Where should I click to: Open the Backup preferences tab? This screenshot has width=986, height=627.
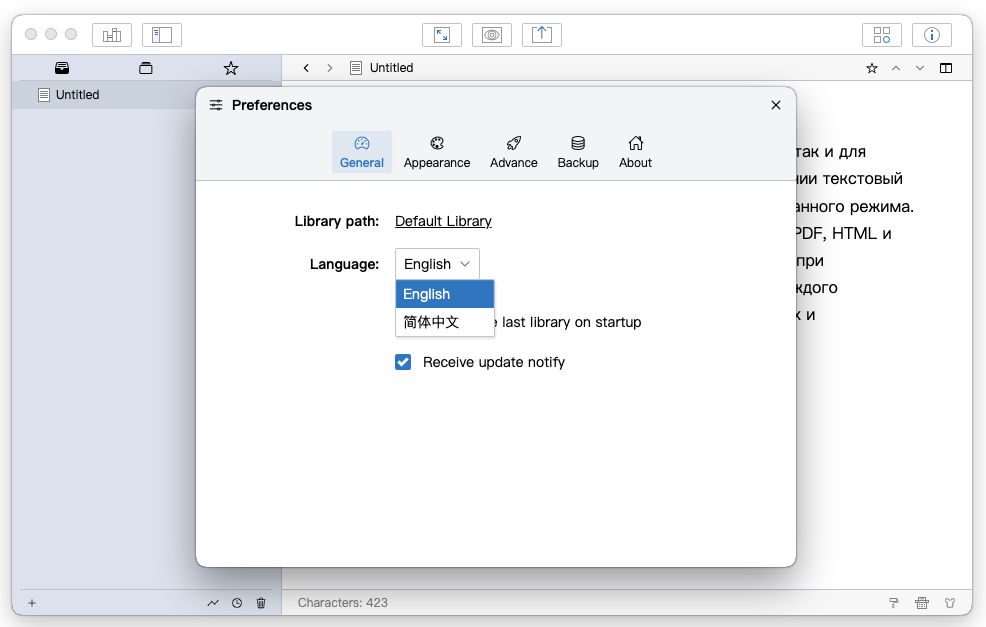pos(577,152)
